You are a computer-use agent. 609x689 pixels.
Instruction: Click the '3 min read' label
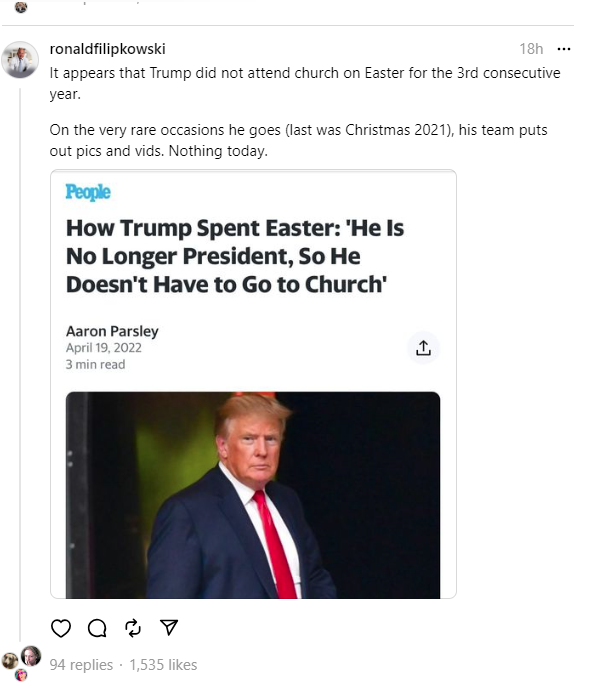pyautogui.click(x=95, y=365)
